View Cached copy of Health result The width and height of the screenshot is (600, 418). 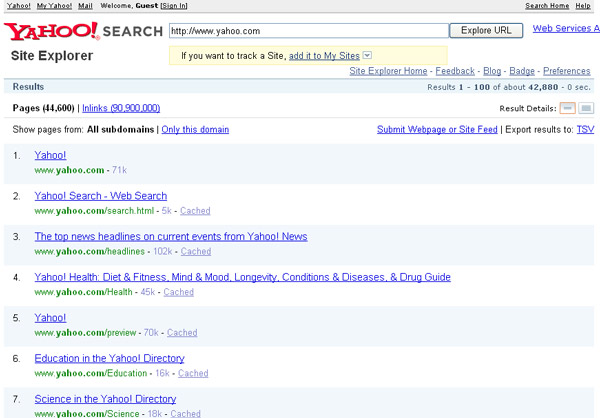click(x=179, y=292)
